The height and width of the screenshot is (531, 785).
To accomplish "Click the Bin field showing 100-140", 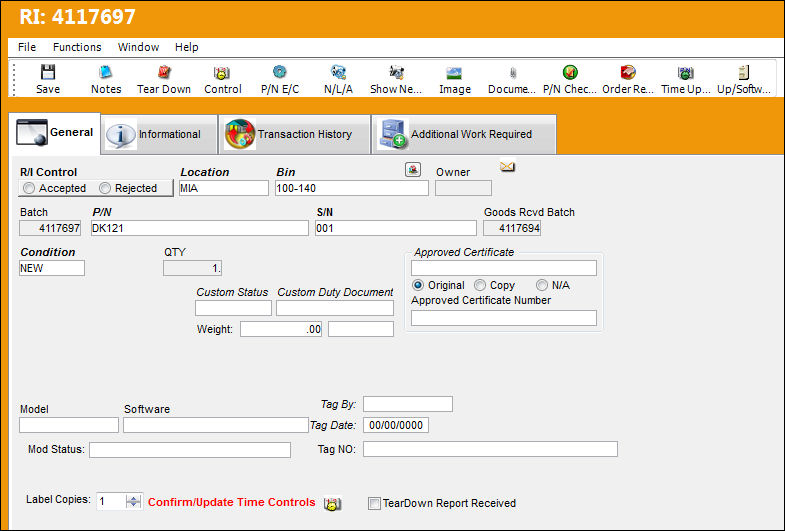I will coord(352,188).
